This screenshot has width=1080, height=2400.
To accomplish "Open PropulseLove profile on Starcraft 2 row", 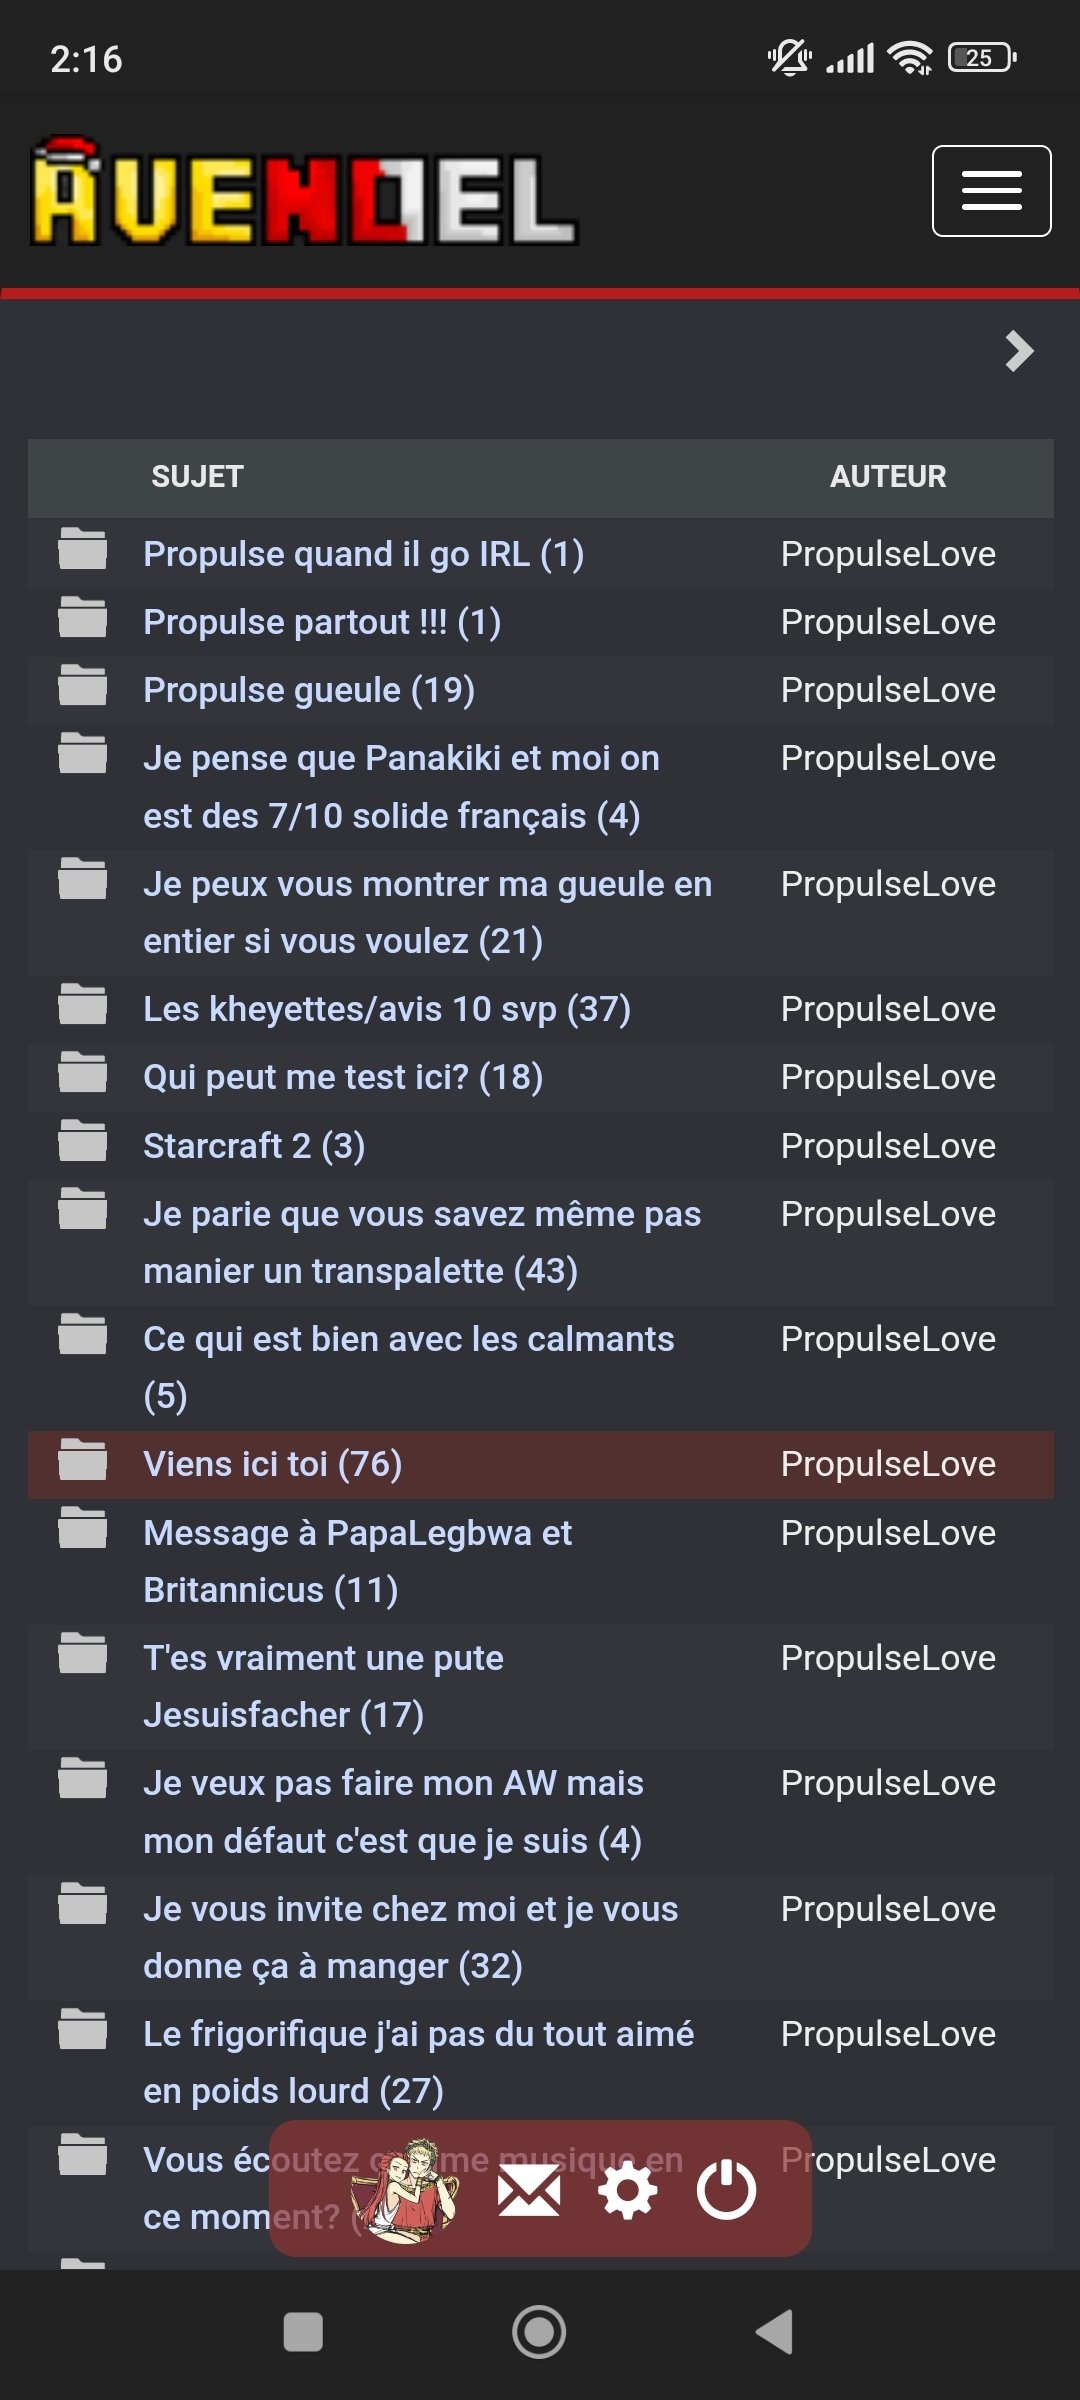I will [x=888, y=1146].
